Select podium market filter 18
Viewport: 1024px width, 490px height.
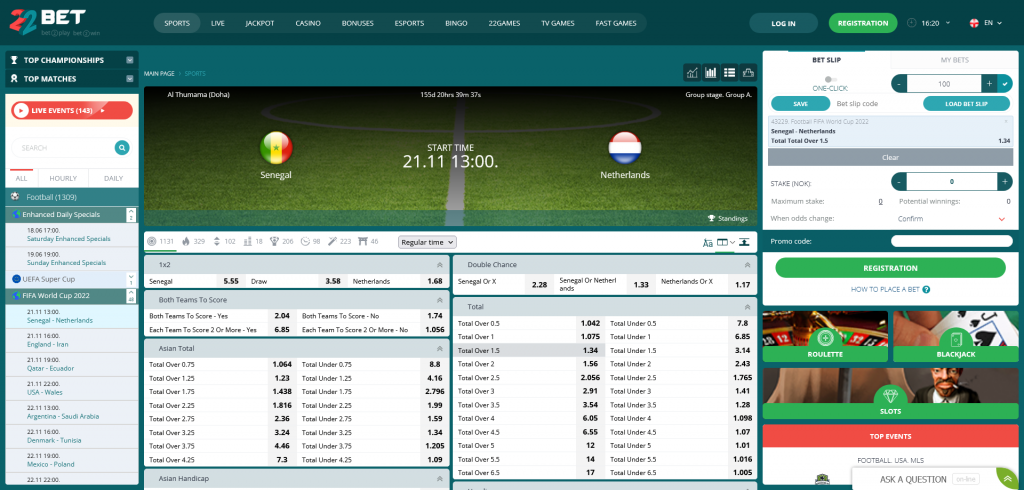(x=247, y=242)
